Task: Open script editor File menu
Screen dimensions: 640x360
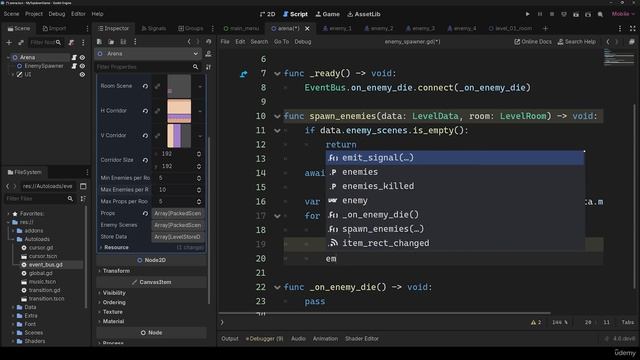Action: coord(225,42)
